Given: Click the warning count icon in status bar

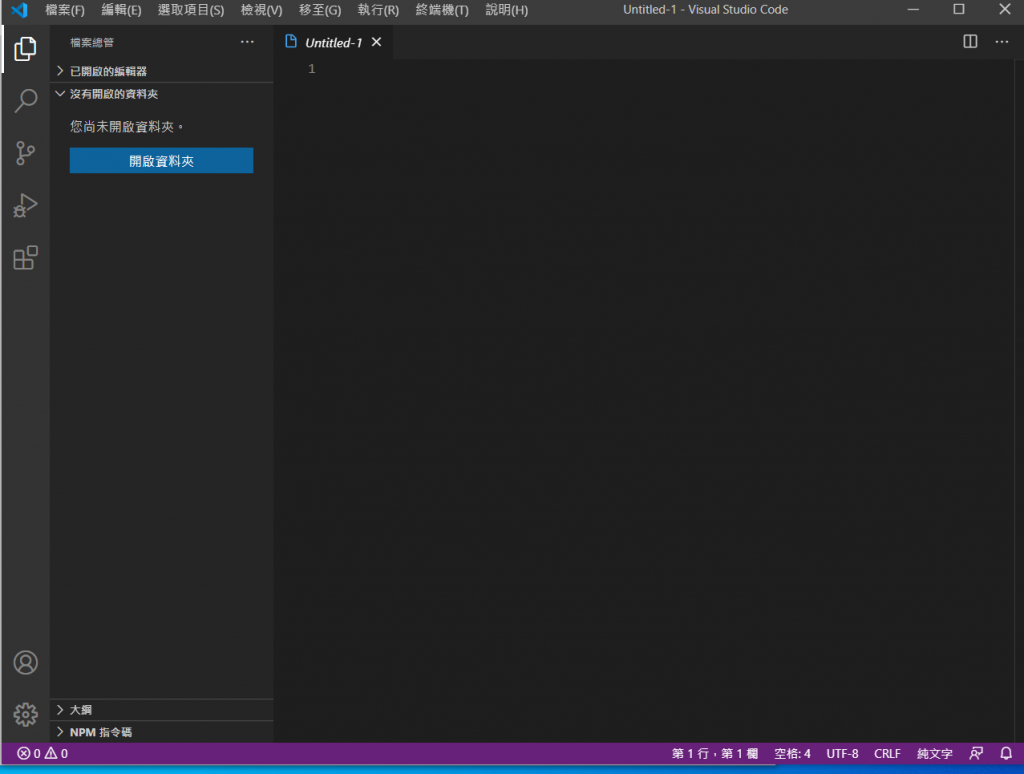Looking at the screenshot, I should pos(51,753).
